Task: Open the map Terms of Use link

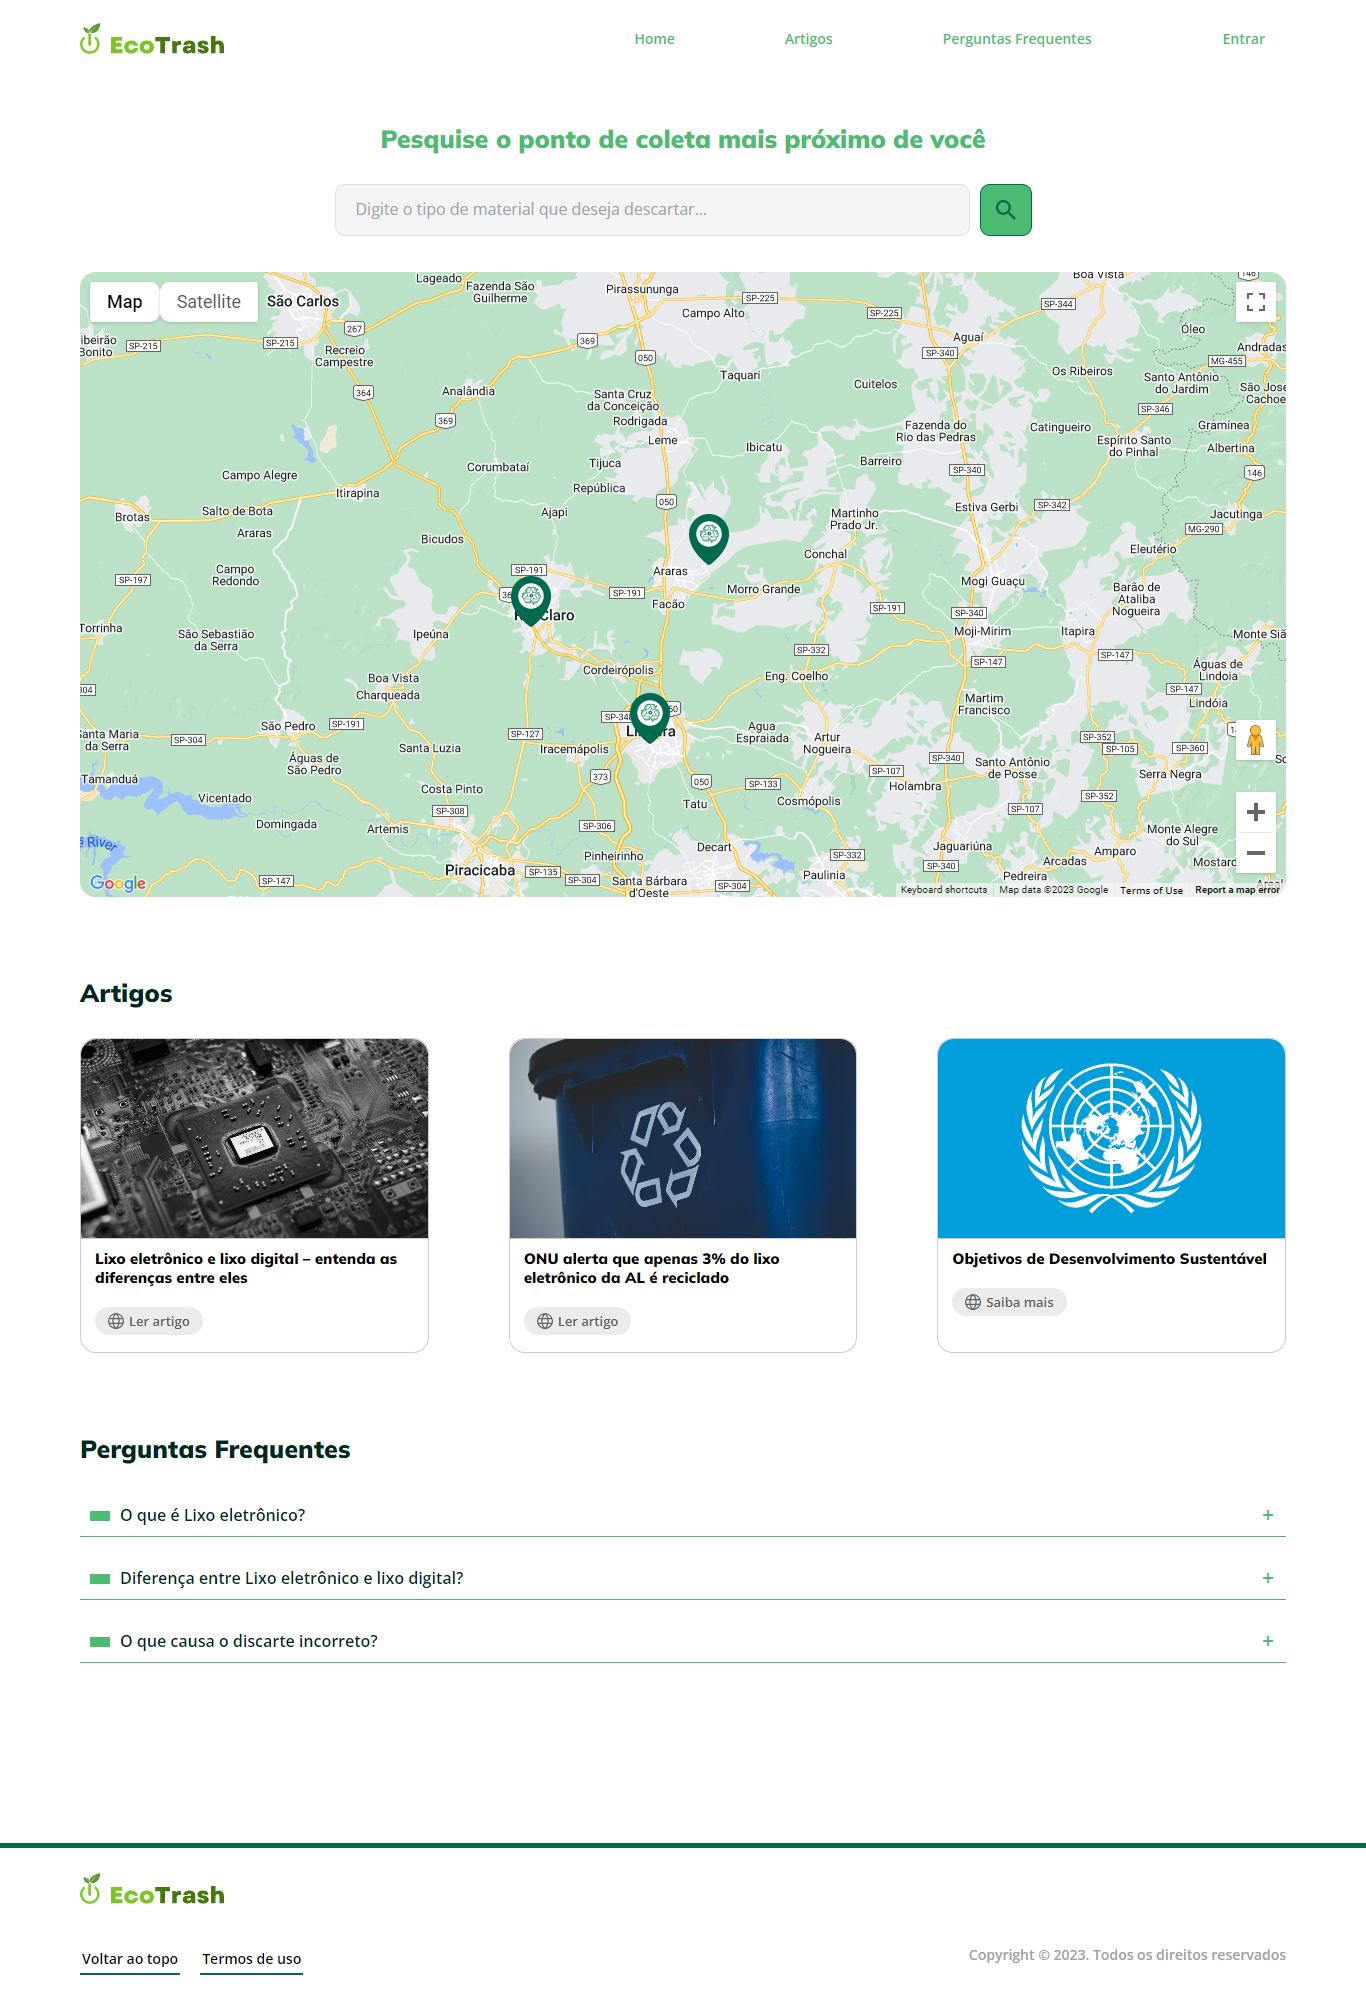Action: tap(1151, 890)
